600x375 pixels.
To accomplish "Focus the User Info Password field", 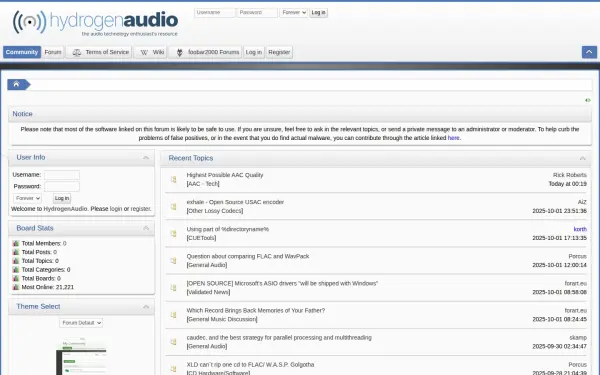I will (x=62, y=186).
